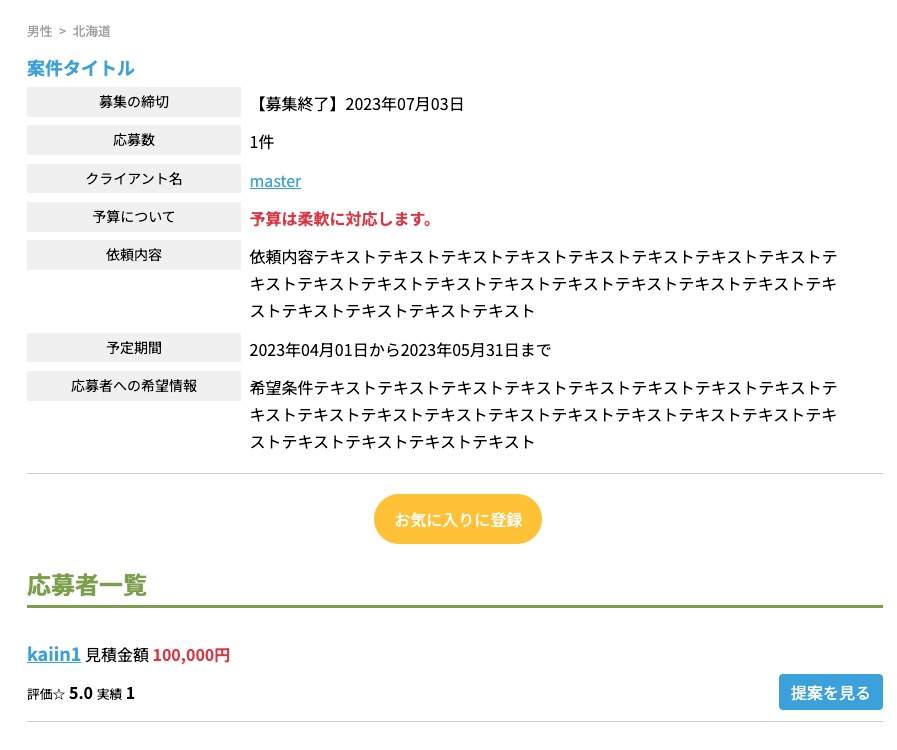Select the 応募者への希望情報 label cell
Screen dimensions: 897x750
(133, 386)
